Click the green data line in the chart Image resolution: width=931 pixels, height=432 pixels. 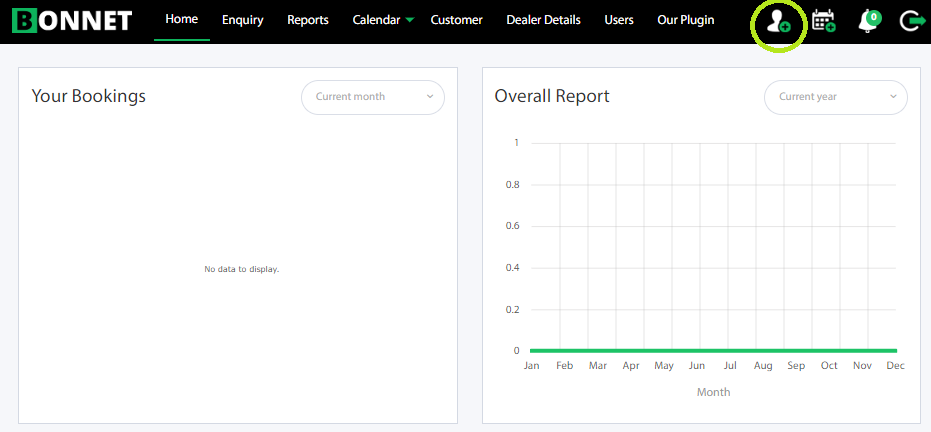[713, 350]
